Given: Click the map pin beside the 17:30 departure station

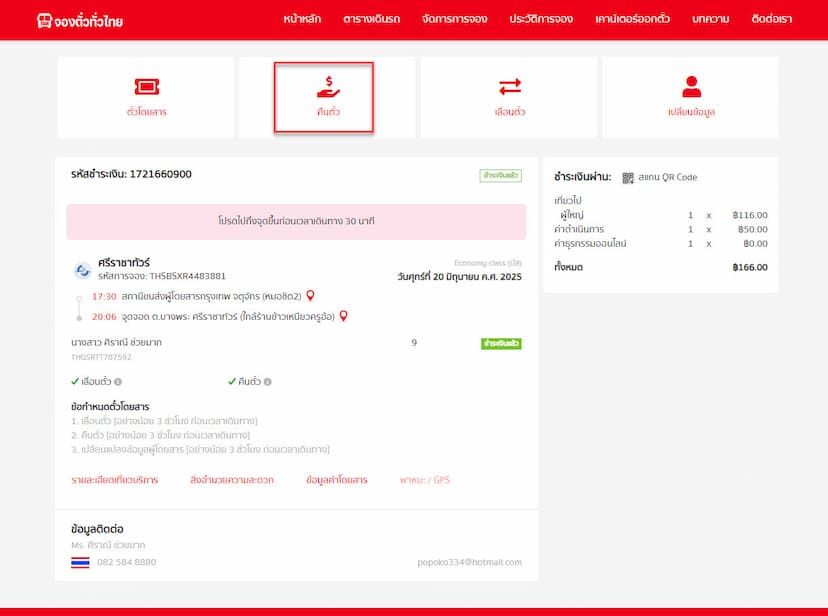Looking at the screenshot, I should 310,296.
